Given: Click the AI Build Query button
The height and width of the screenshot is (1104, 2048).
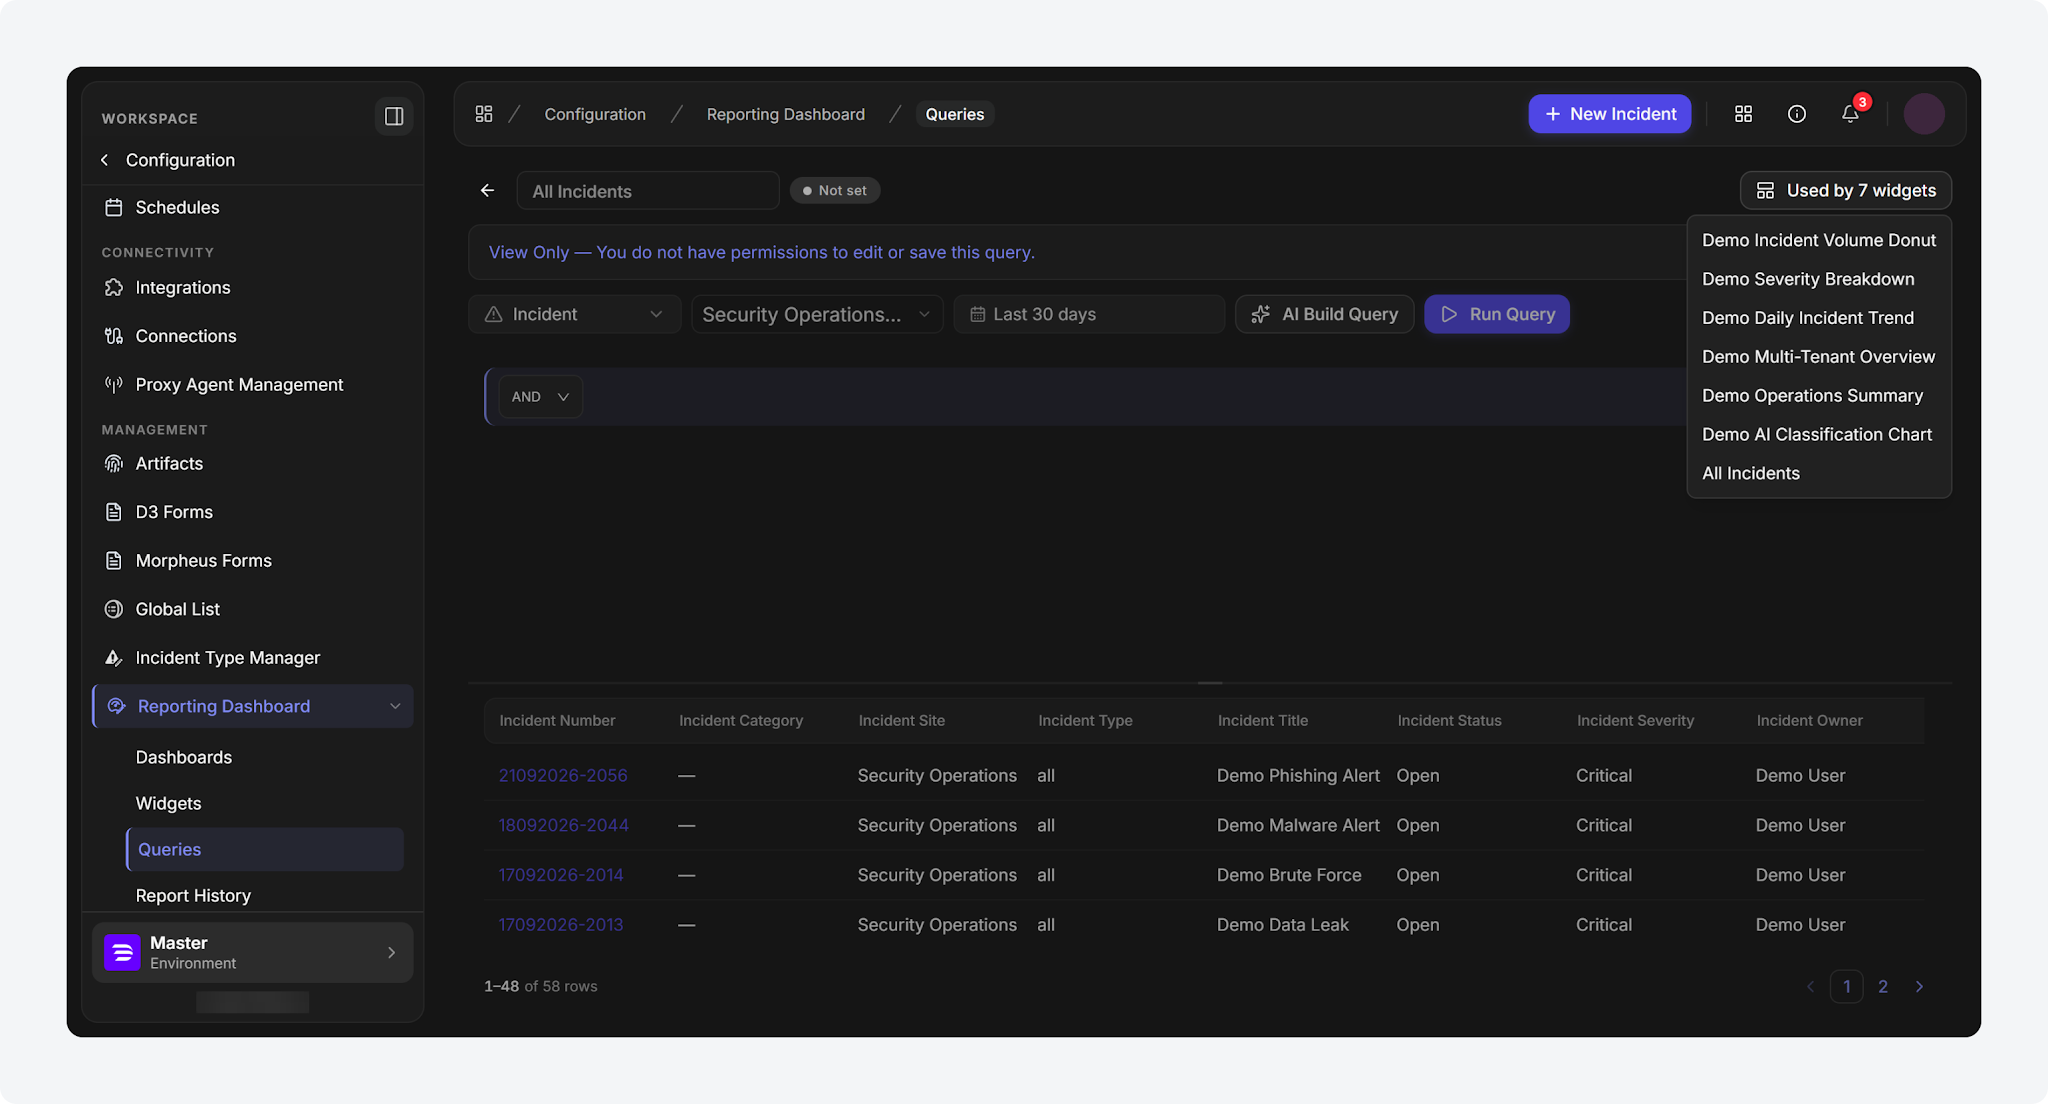Looking at the screenshot, I should pyautogui.click(x=1325, y=314).
